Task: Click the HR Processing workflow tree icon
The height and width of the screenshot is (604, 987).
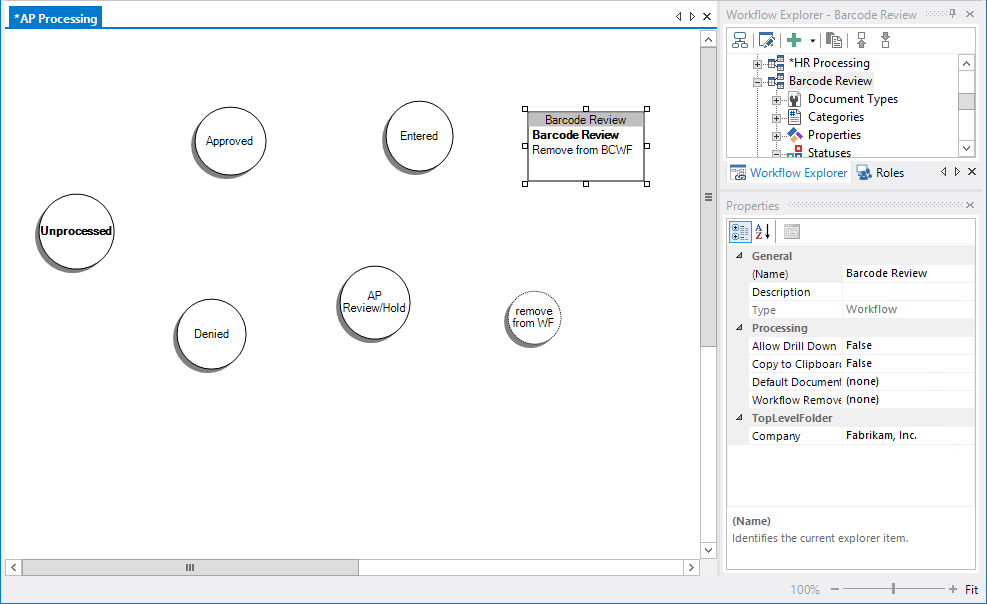Action: [x=776, y=63]
